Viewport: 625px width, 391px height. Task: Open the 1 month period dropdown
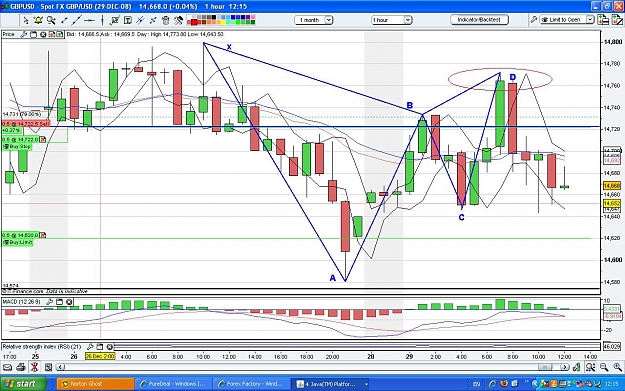[314, 20]
